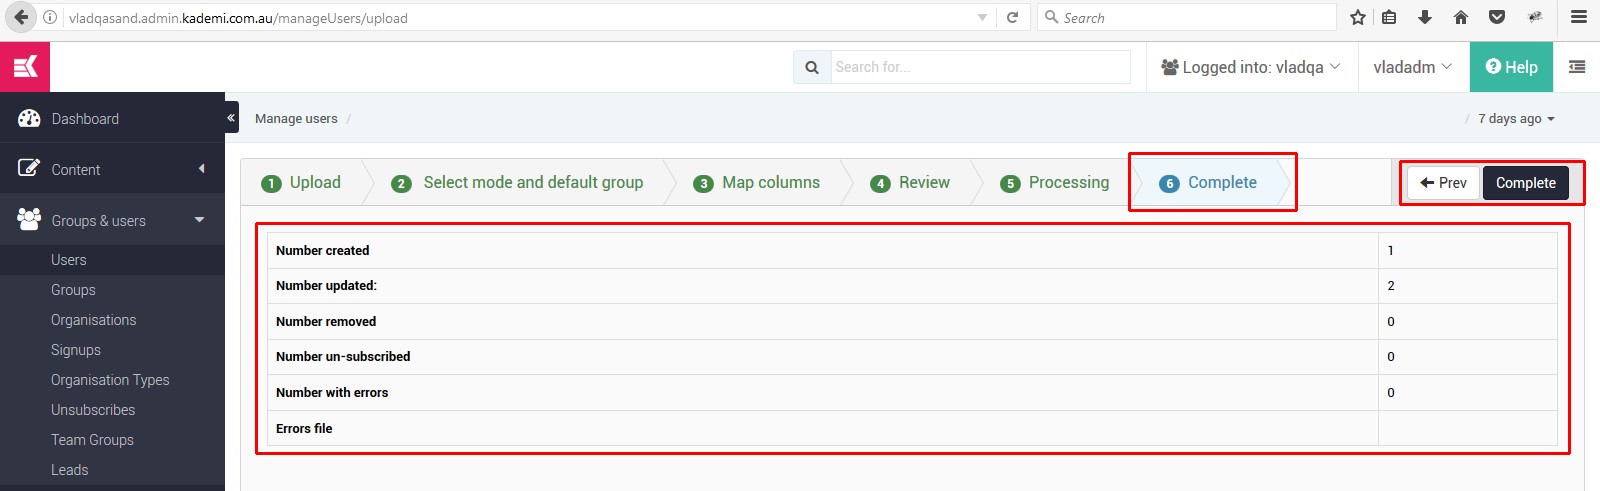Go to step 4 Review
The width and height of the screenshot is (1600, 491).
pyautogui.click(x=910, y=182)
